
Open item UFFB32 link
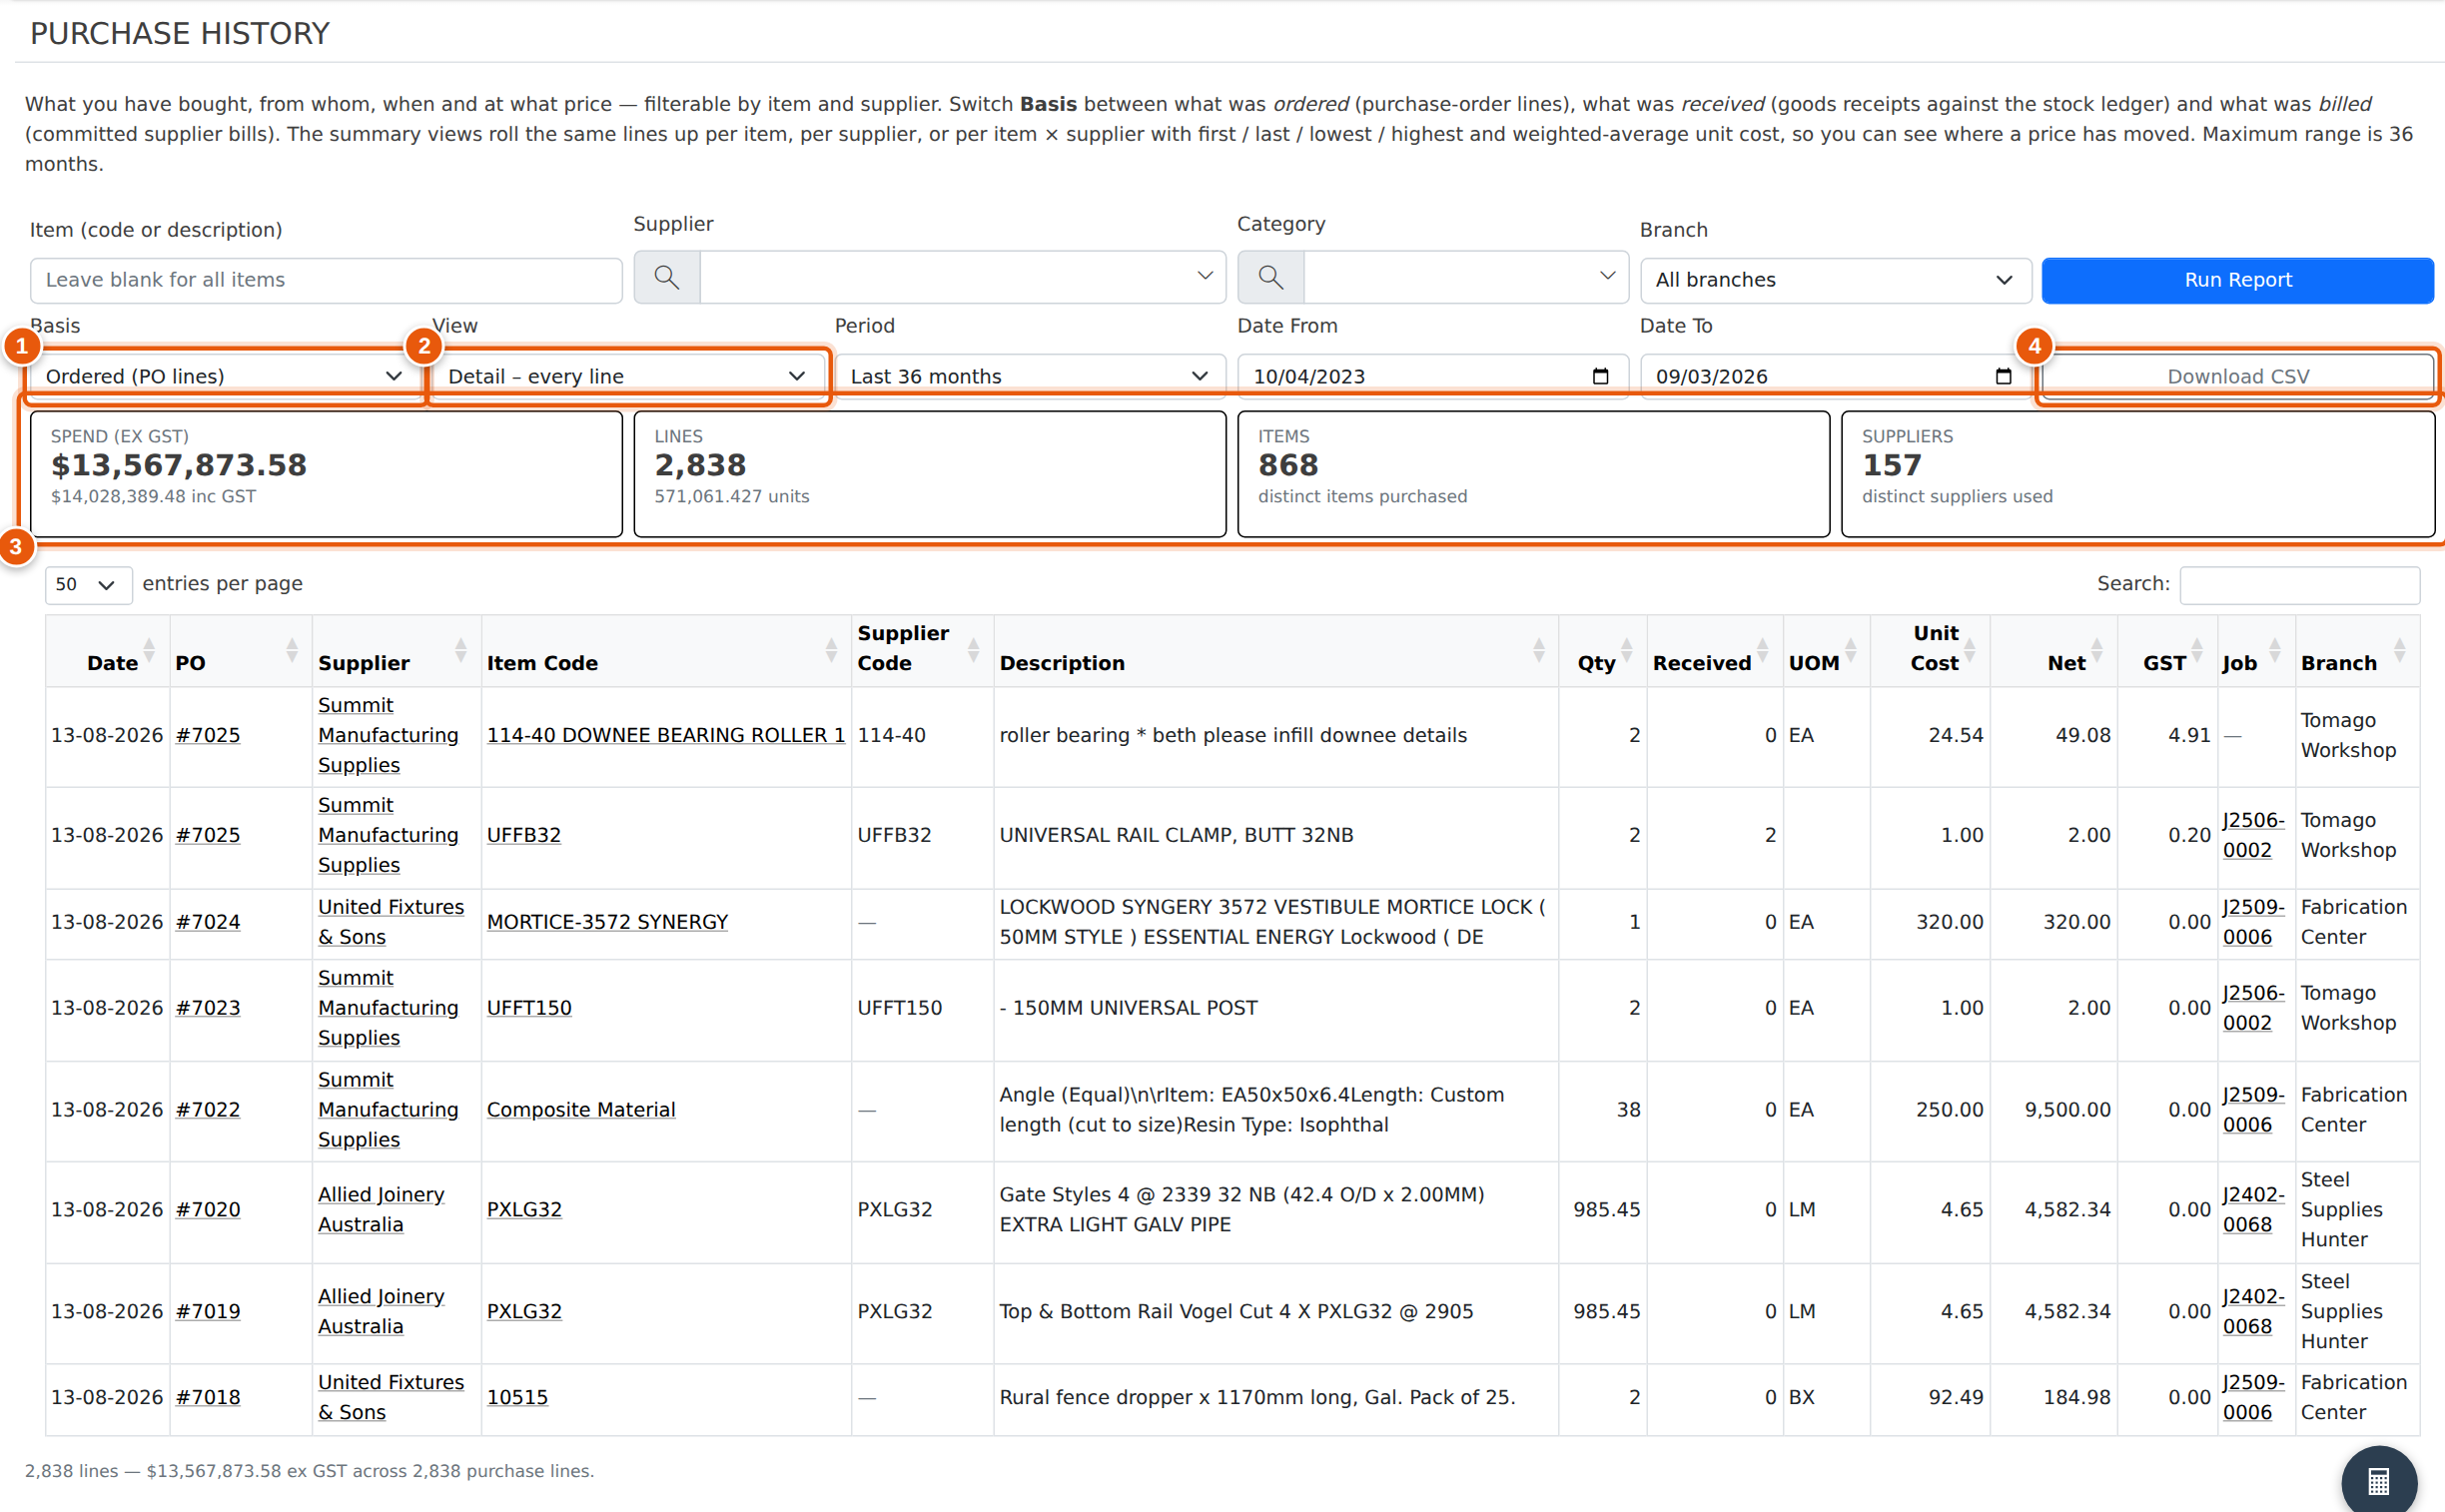(524, 835)
